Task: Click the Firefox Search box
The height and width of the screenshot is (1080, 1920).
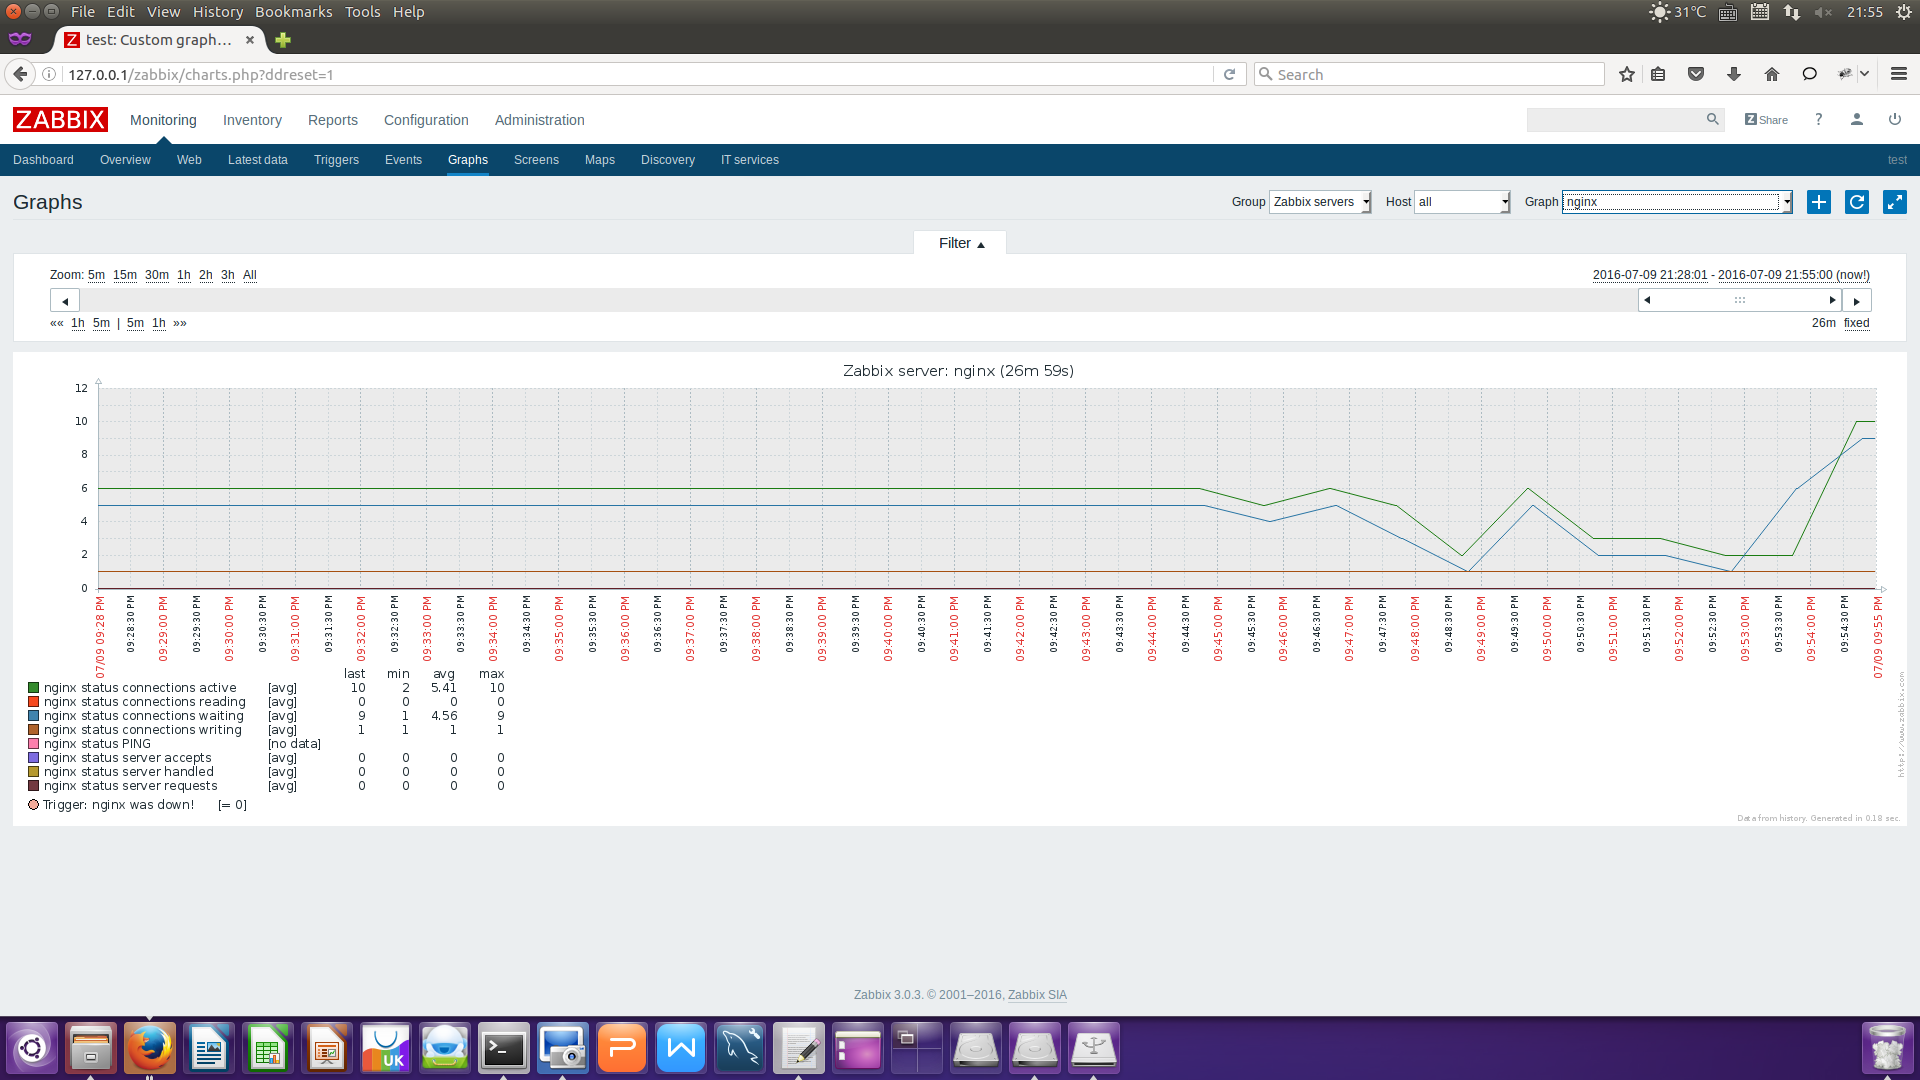Action: (x=1430, y=74)
